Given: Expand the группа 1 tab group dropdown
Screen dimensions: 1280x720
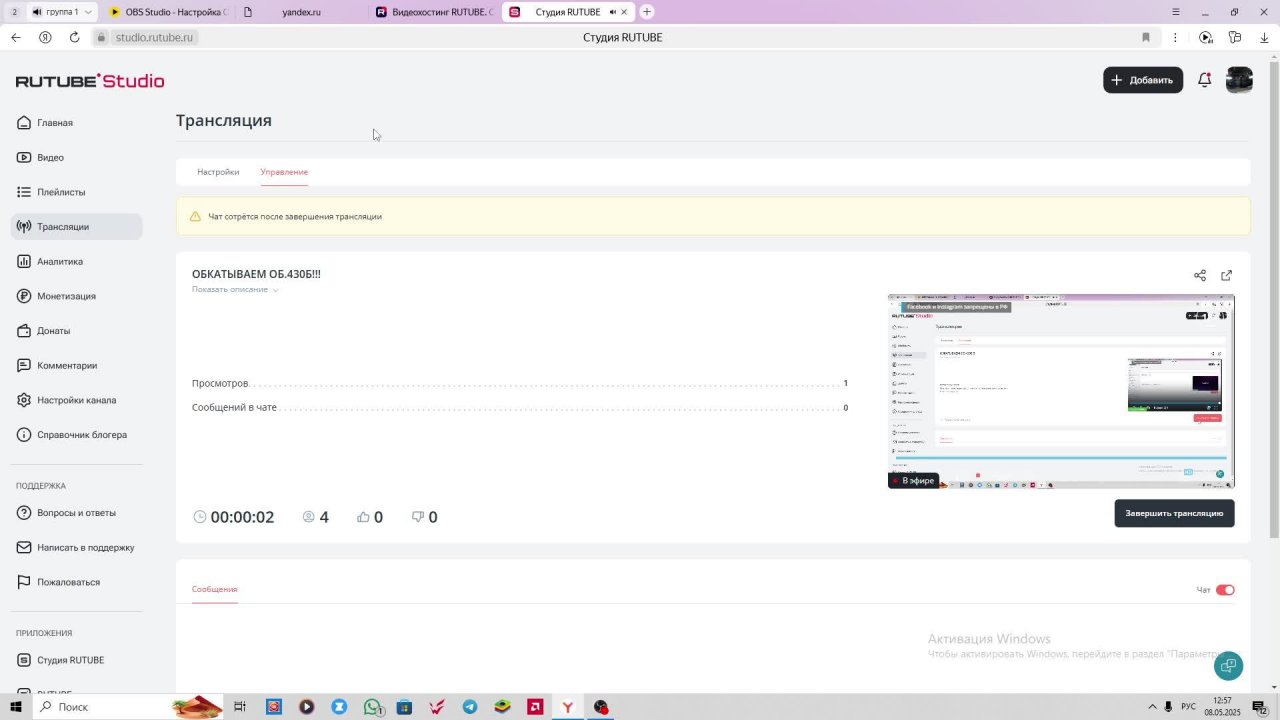Looking at the screenshot, I should 88,12.
